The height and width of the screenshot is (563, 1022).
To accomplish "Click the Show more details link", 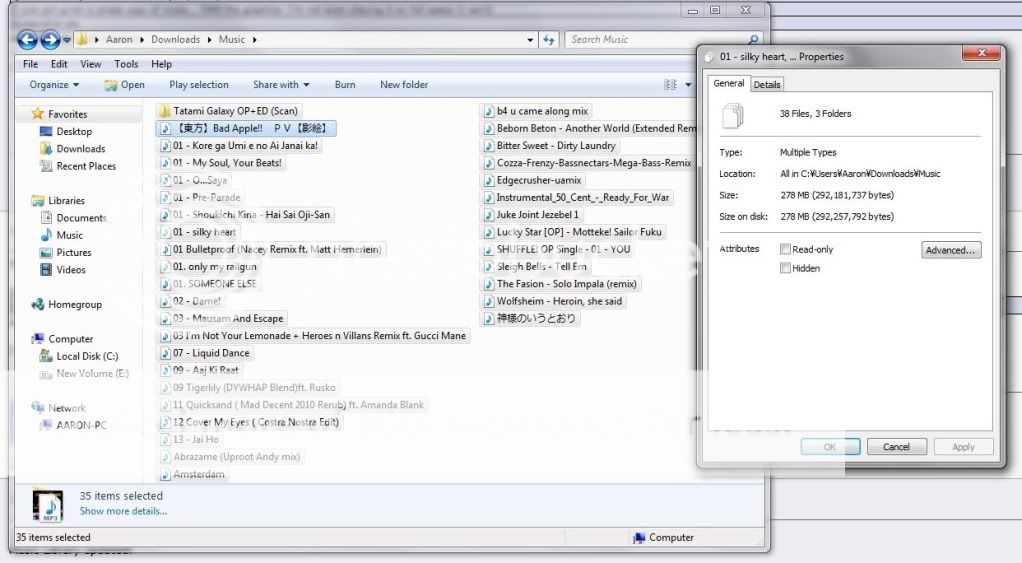I will pos(123,511).
